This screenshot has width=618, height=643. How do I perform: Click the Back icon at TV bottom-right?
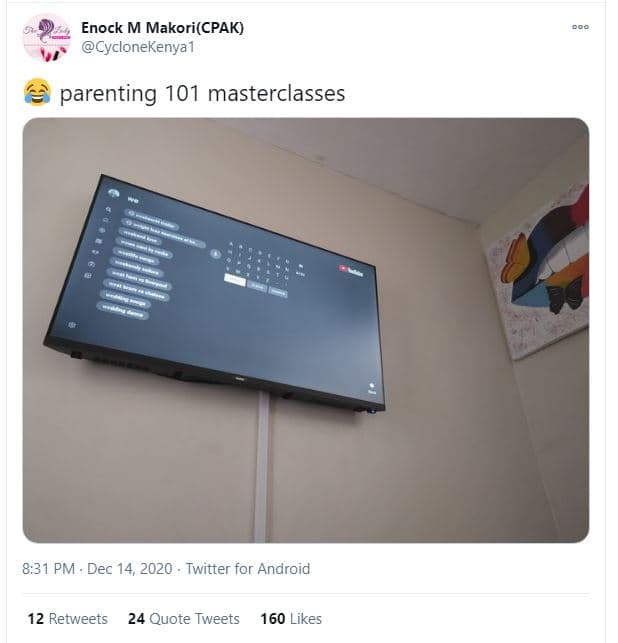coord(372,388)
